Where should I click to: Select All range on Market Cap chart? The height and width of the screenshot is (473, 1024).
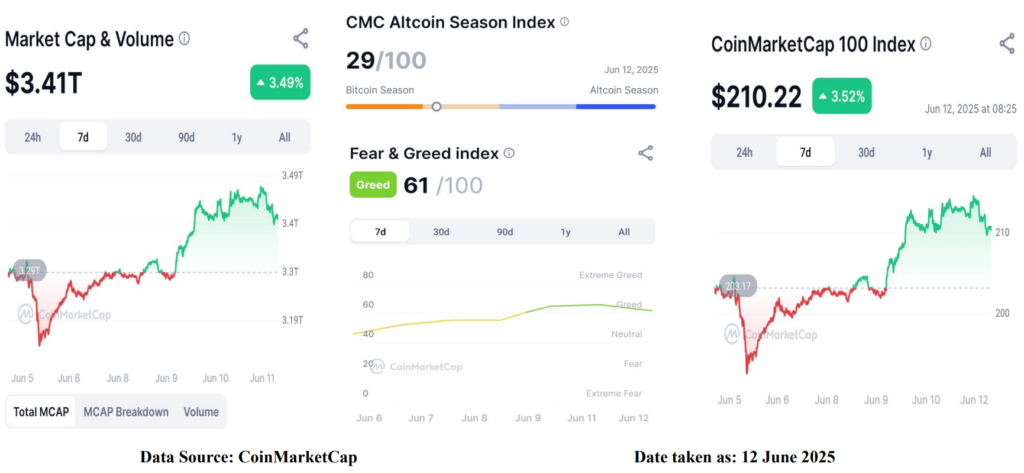click(285, 137)
